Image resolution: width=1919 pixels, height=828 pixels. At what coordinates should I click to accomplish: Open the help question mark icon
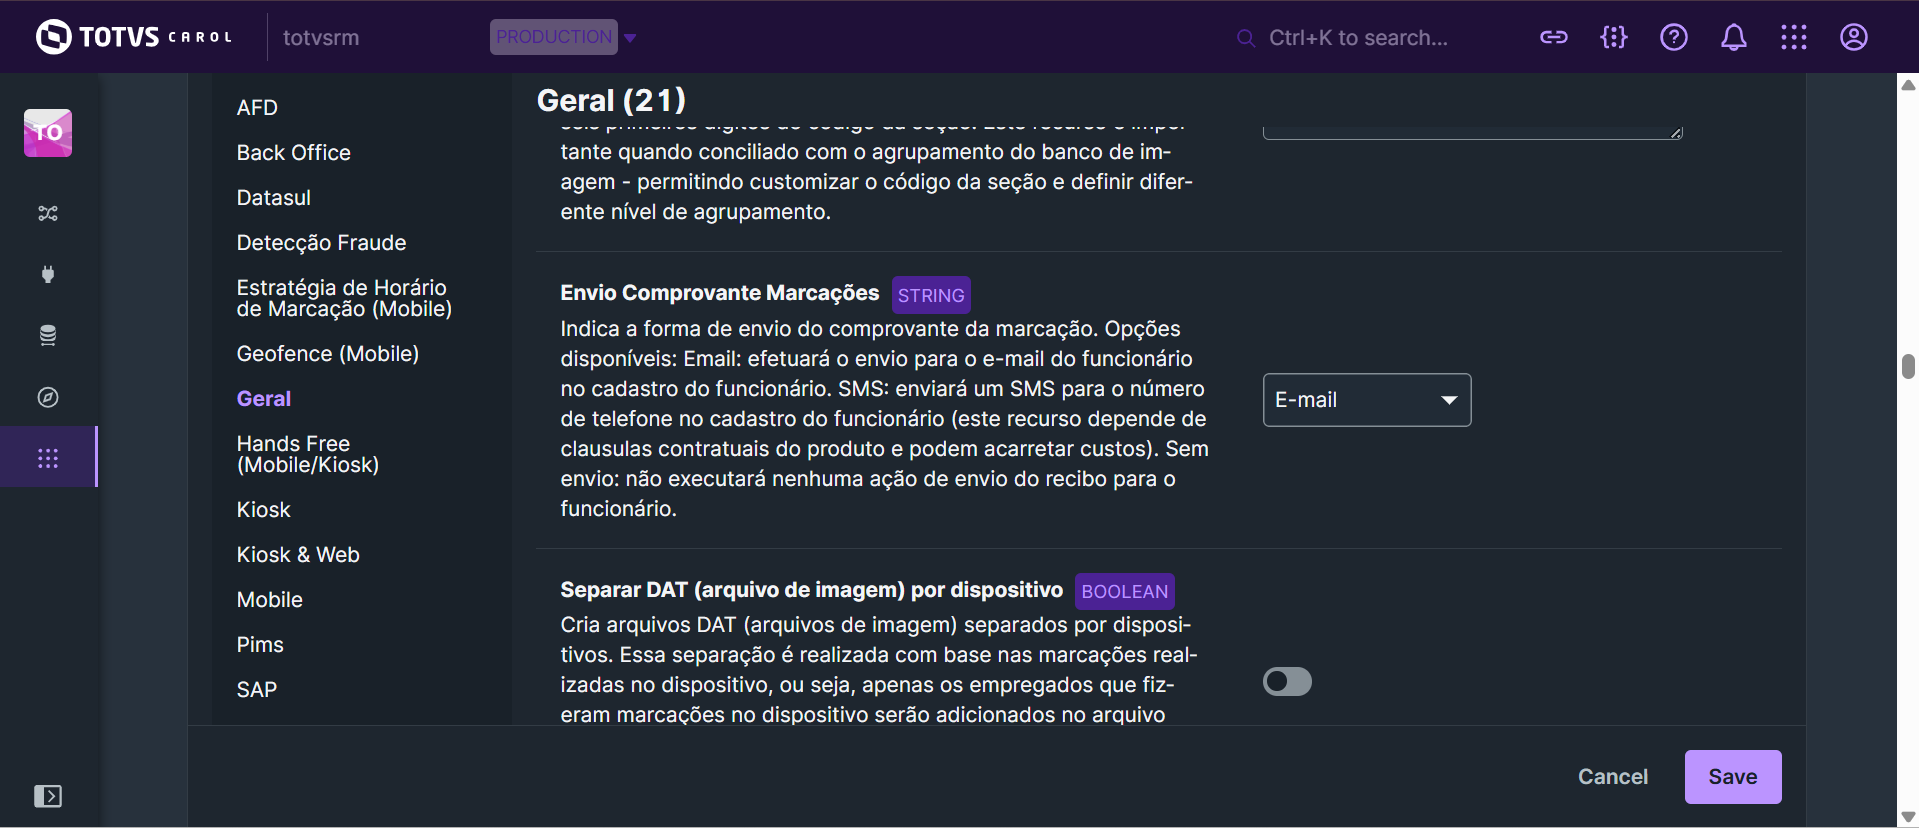tap(1673, 38)
